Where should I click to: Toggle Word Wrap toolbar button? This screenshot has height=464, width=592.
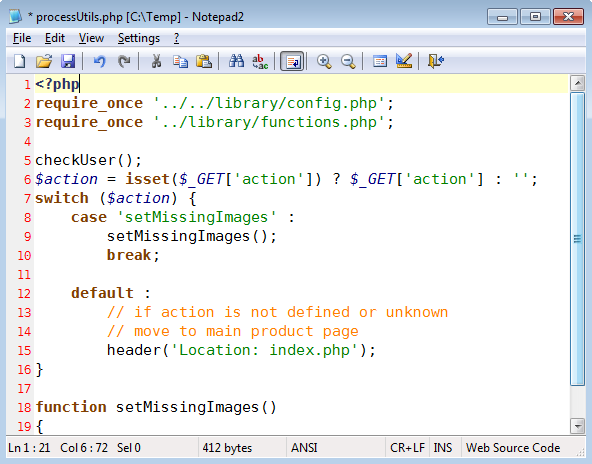pyautogui.click(x=292, y=61)
